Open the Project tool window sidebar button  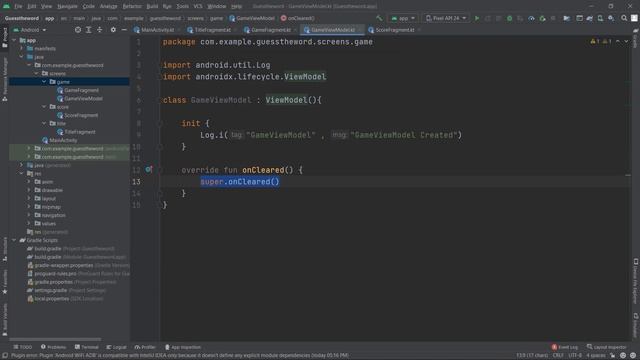[5, 38]
